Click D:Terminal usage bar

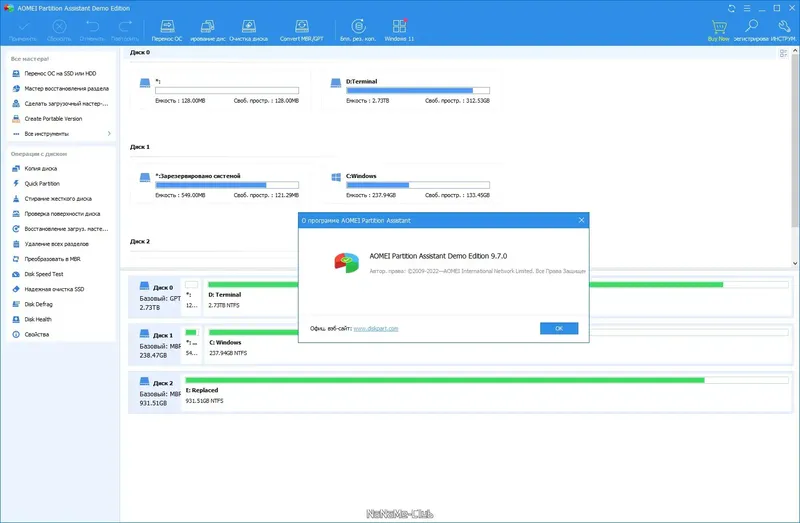418,90
